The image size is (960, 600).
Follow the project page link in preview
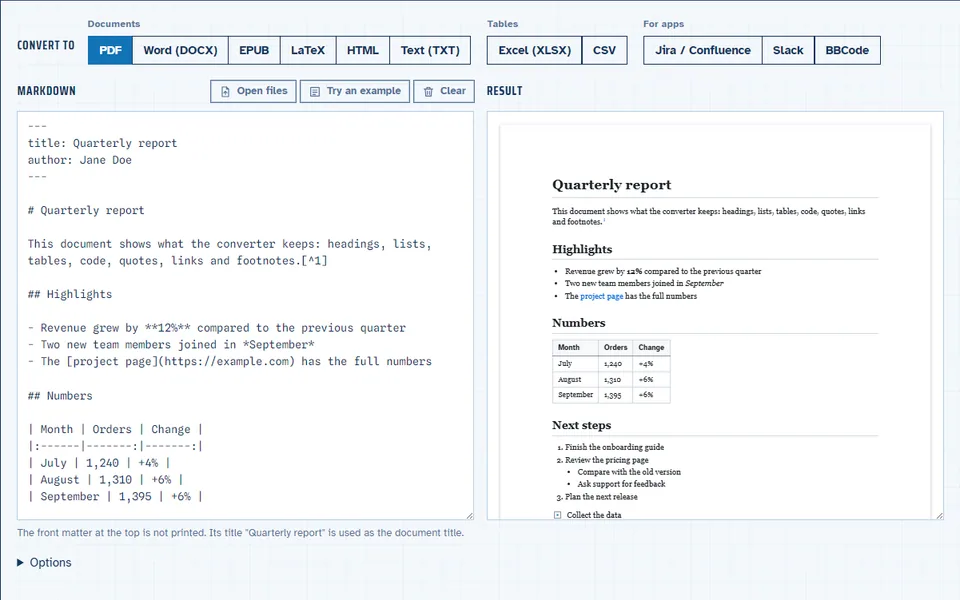[x=601, y=296]
